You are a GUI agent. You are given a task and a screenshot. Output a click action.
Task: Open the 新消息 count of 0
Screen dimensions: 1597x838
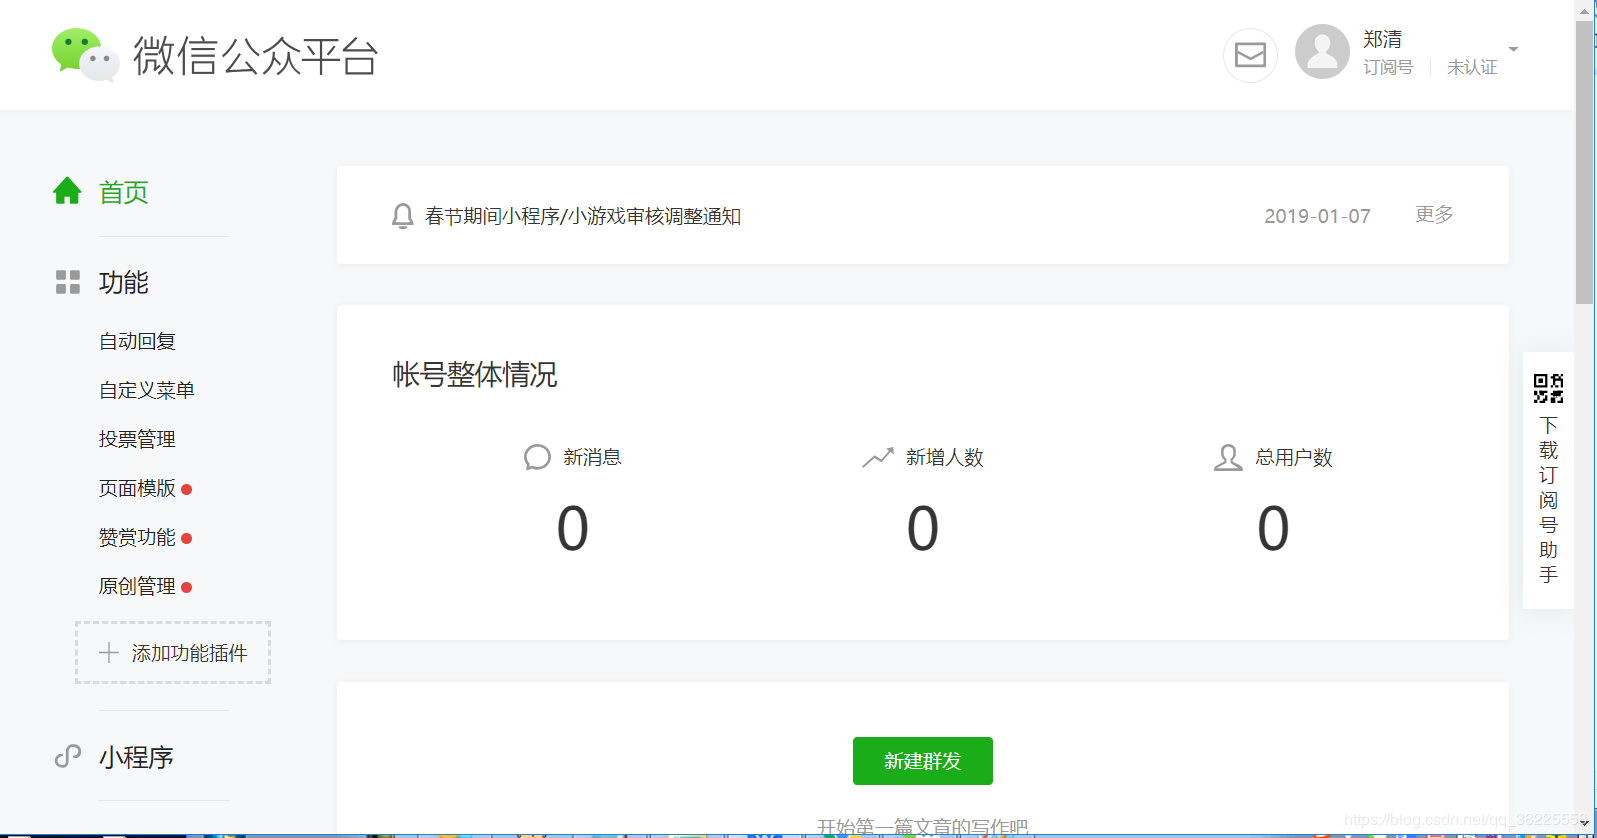(x=573, y=528)
